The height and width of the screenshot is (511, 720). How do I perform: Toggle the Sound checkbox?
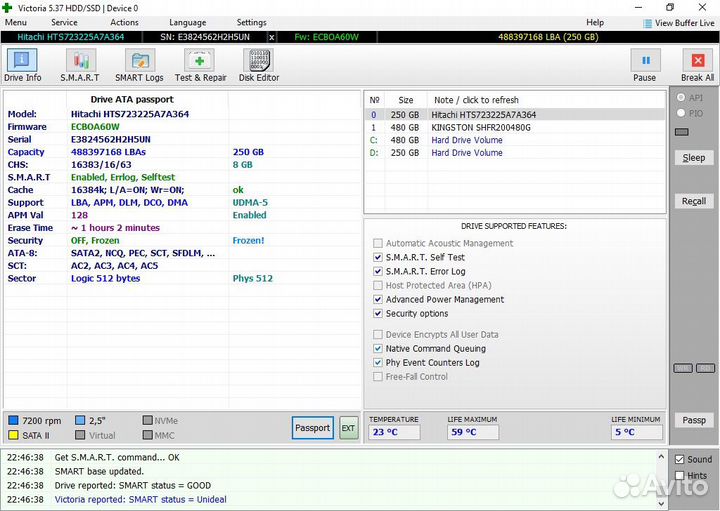[x=680, y=460]
